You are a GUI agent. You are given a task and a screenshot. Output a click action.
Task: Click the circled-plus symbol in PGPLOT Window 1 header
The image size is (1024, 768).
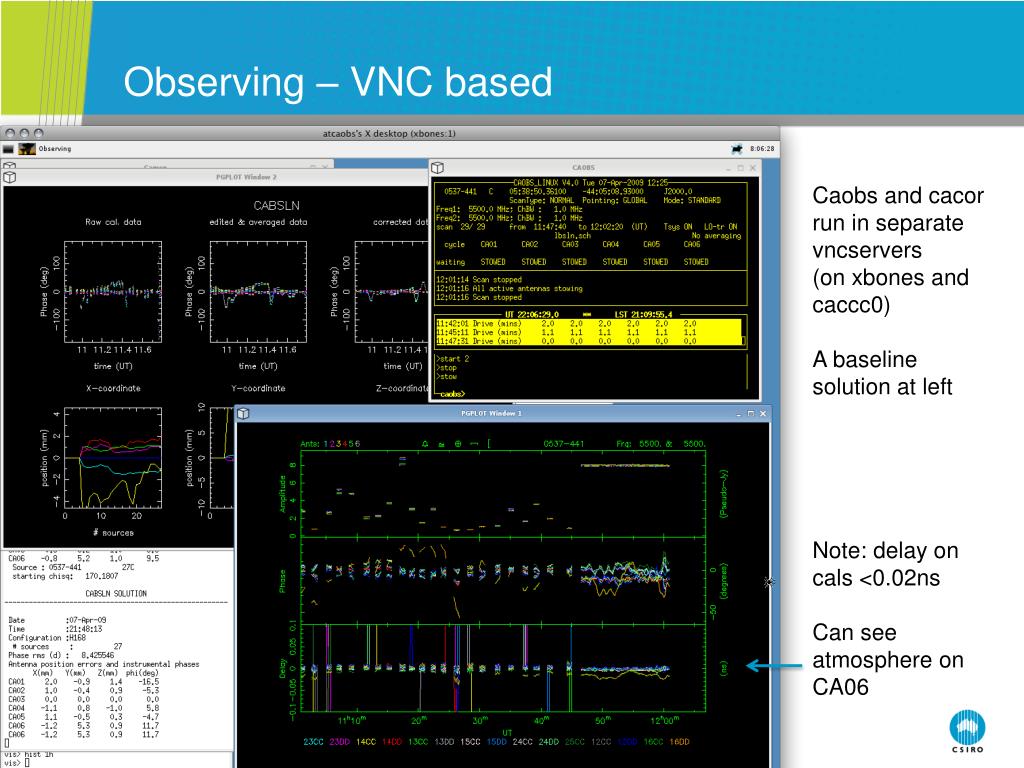(x=458, y=444)
